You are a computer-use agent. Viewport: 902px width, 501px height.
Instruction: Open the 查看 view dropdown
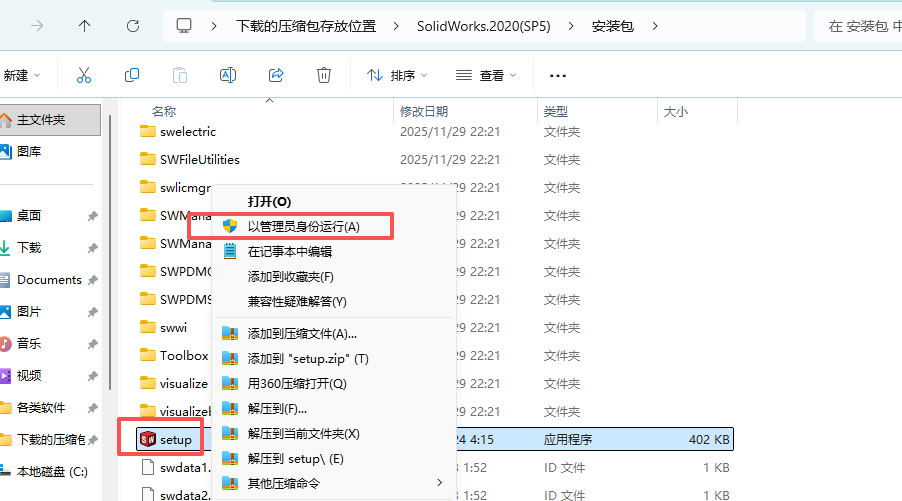pyautogui.click(x=486, y=75)
